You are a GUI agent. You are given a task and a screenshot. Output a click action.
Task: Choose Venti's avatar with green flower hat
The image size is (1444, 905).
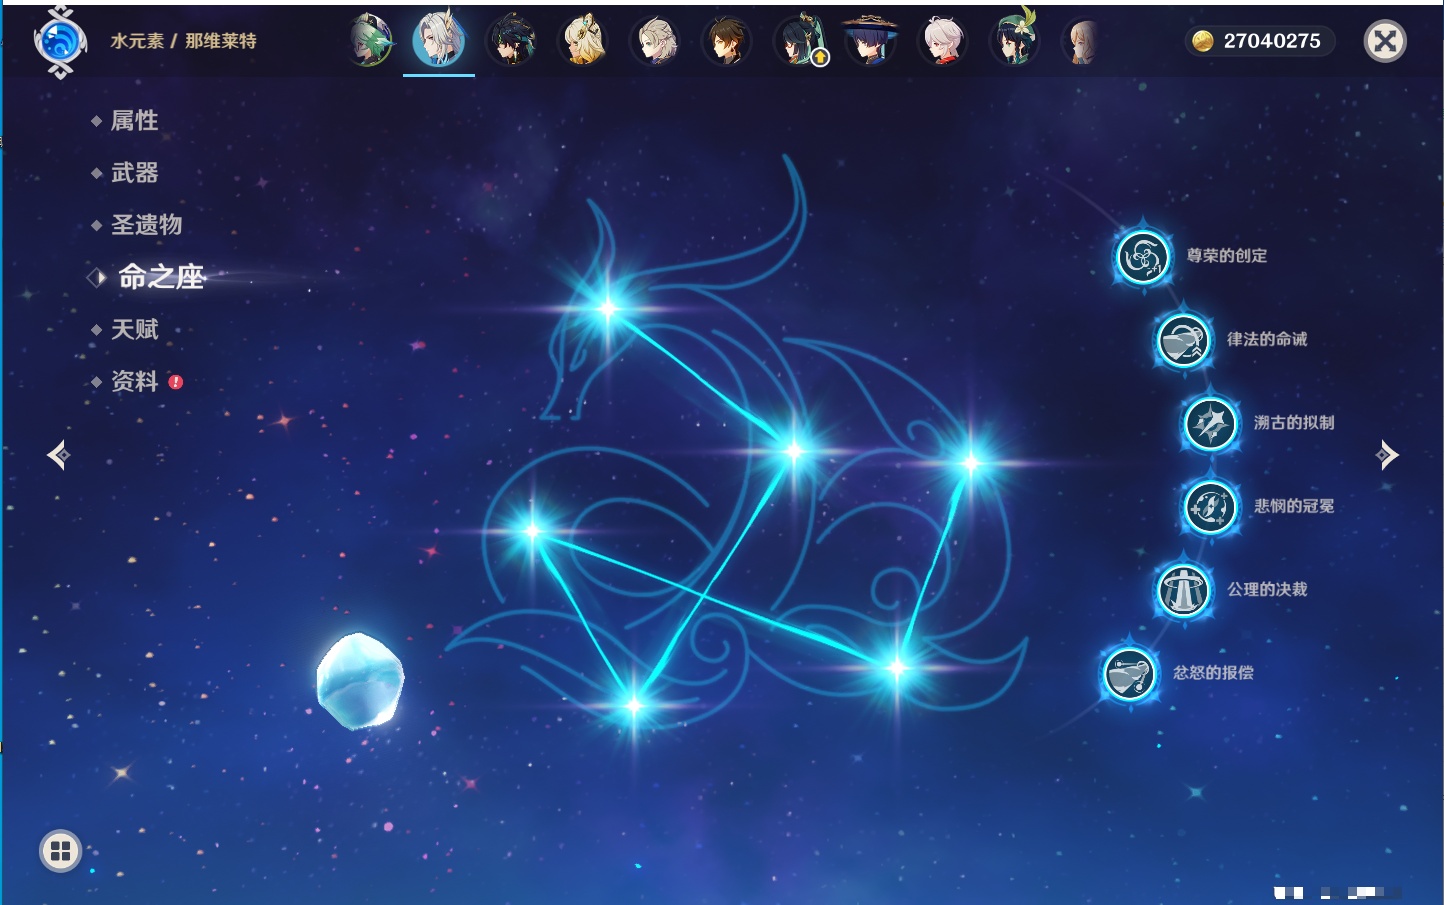pos(1014,42)
